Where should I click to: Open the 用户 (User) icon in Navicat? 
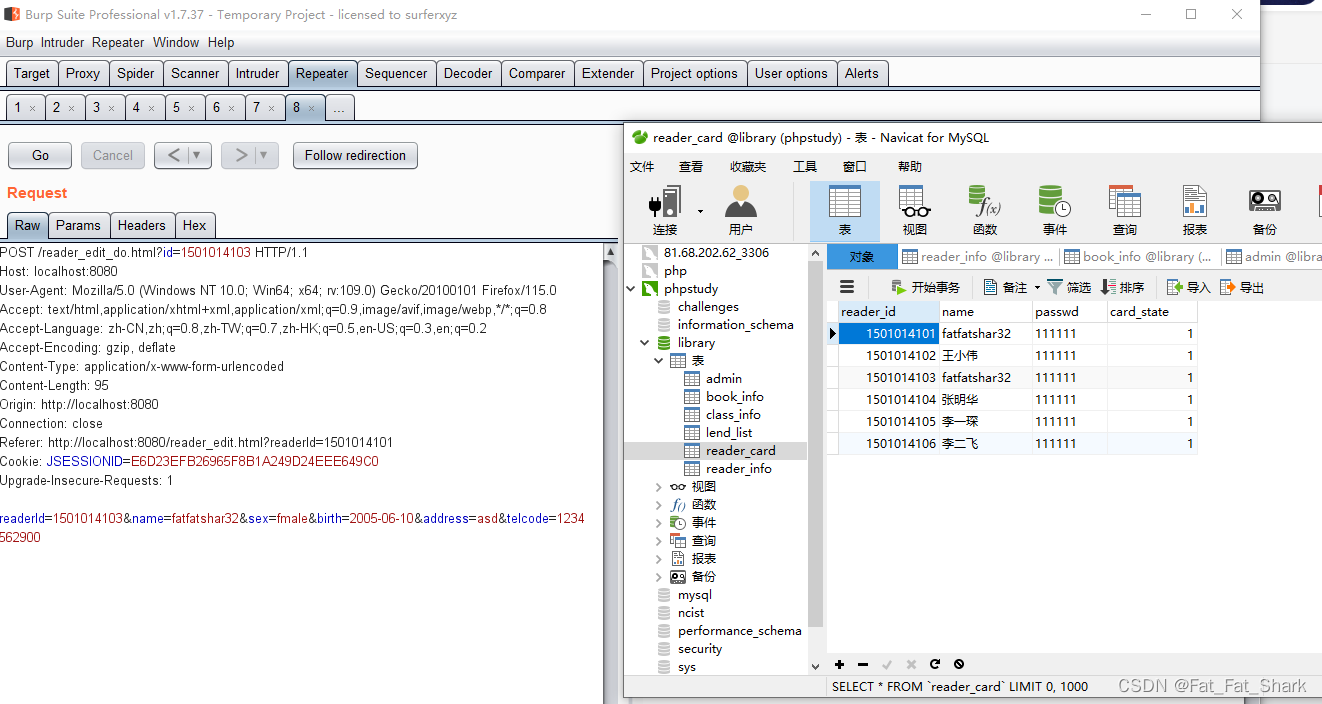[741, 211]
